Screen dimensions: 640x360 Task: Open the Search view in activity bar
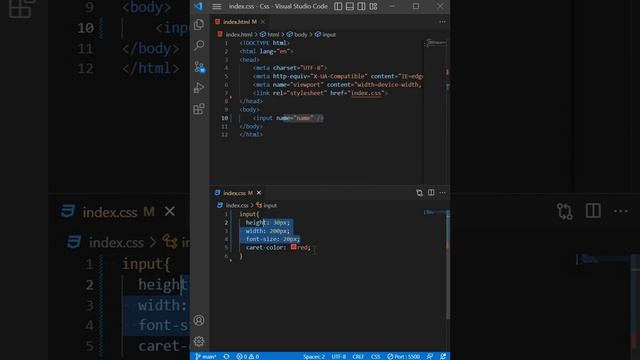coord(199,45)
